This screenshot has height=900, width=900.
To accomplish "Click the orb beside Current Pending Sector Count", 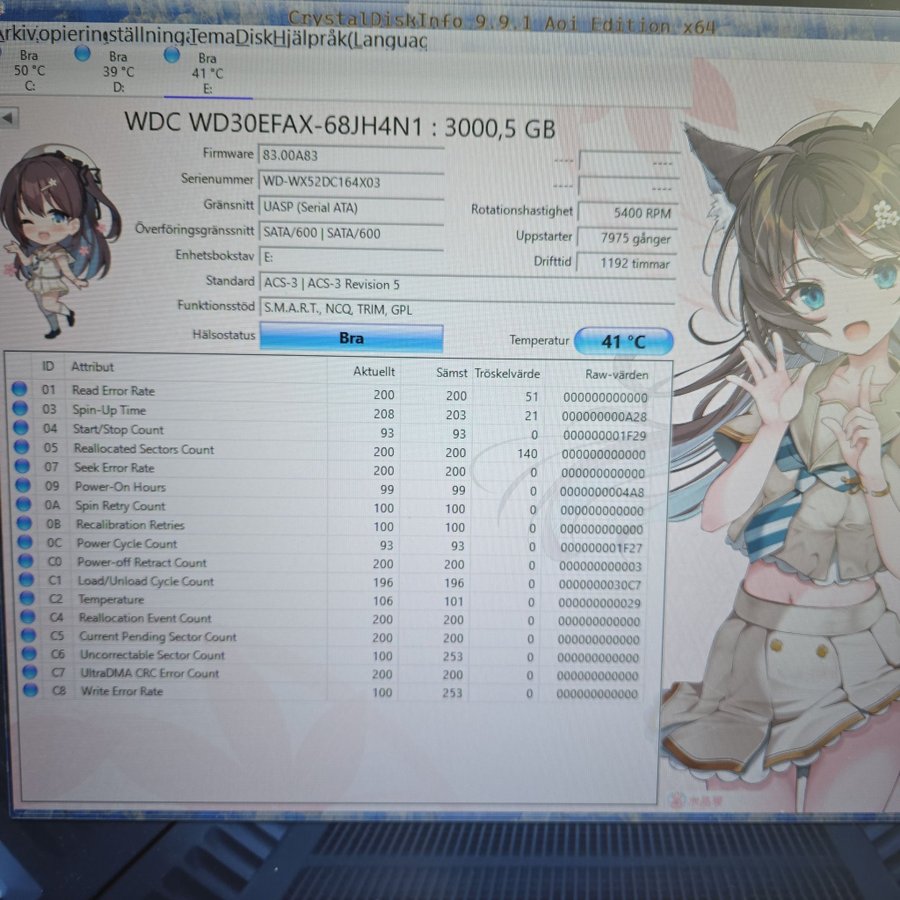I will tap(28, 635).
